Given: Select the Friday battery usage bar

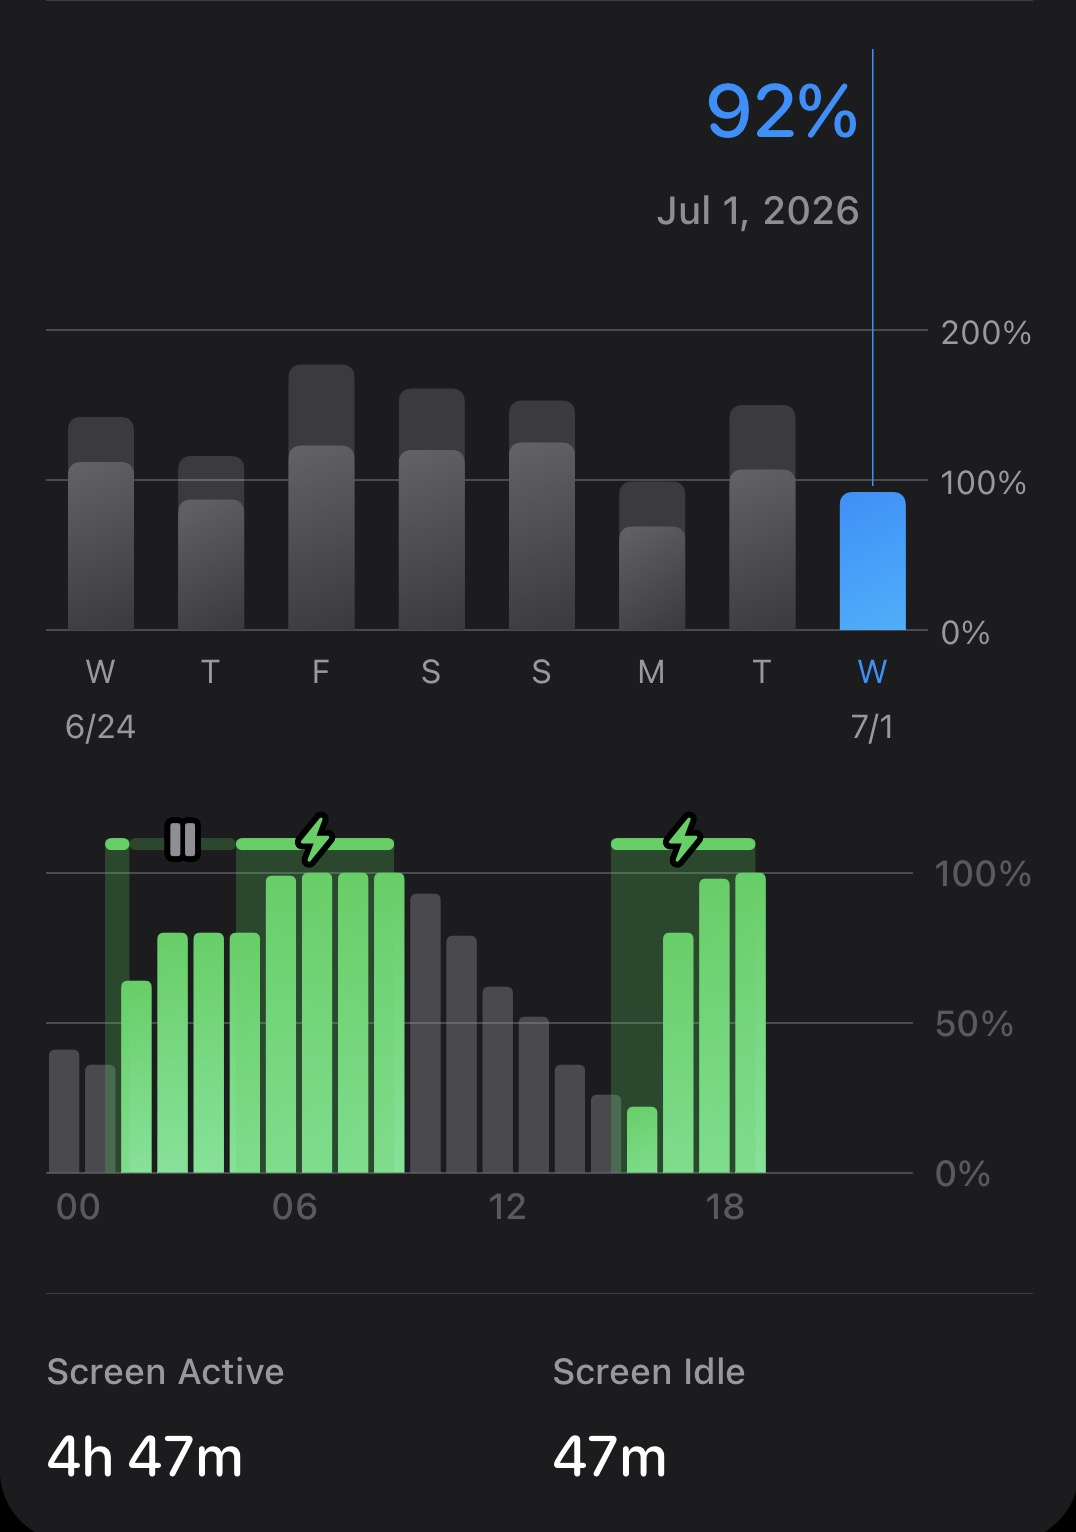Looking at the screenshot, I should pos(321,497).
